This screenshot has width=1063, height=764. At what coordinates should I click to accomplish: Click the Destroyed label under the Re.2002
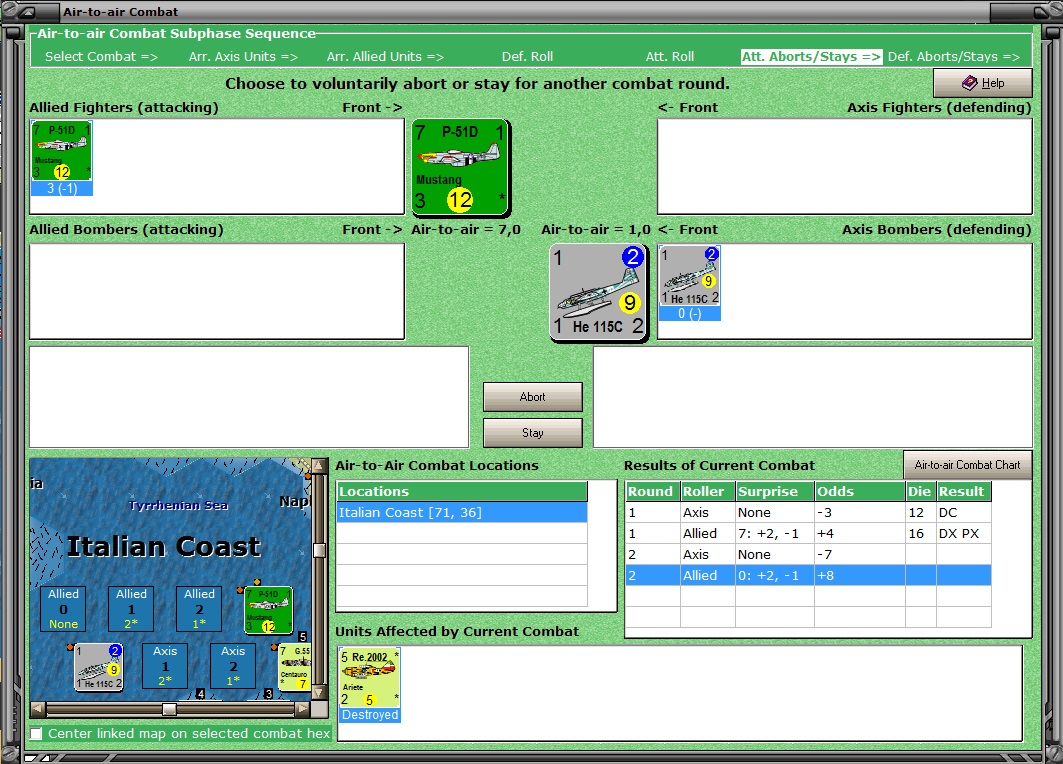coord(369,715)
